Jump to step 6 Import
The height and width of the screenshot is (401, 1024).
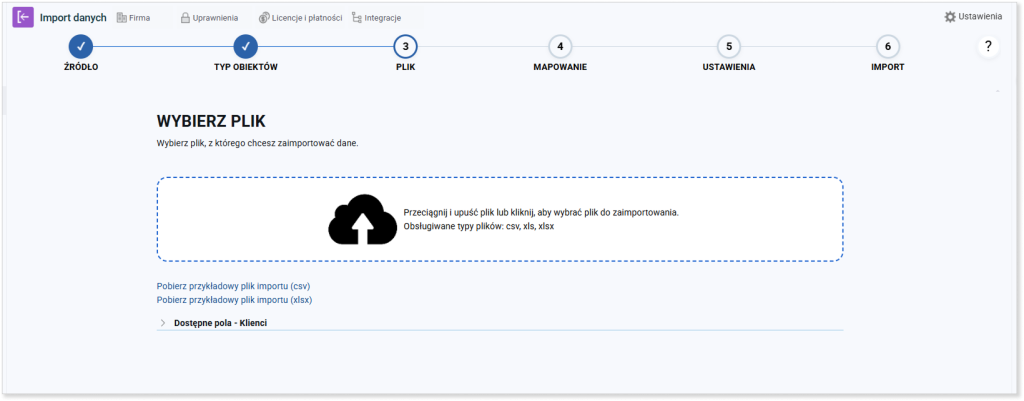coord(888,46)
